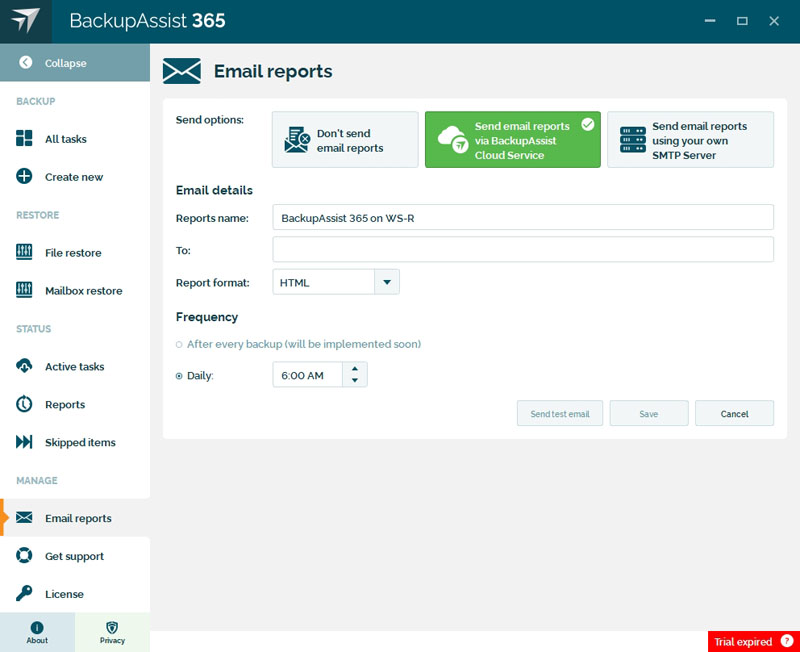Open Create new in sidebar
Image resolution: width=800 pixels, height=652 pixels.
tap(75, 177)
